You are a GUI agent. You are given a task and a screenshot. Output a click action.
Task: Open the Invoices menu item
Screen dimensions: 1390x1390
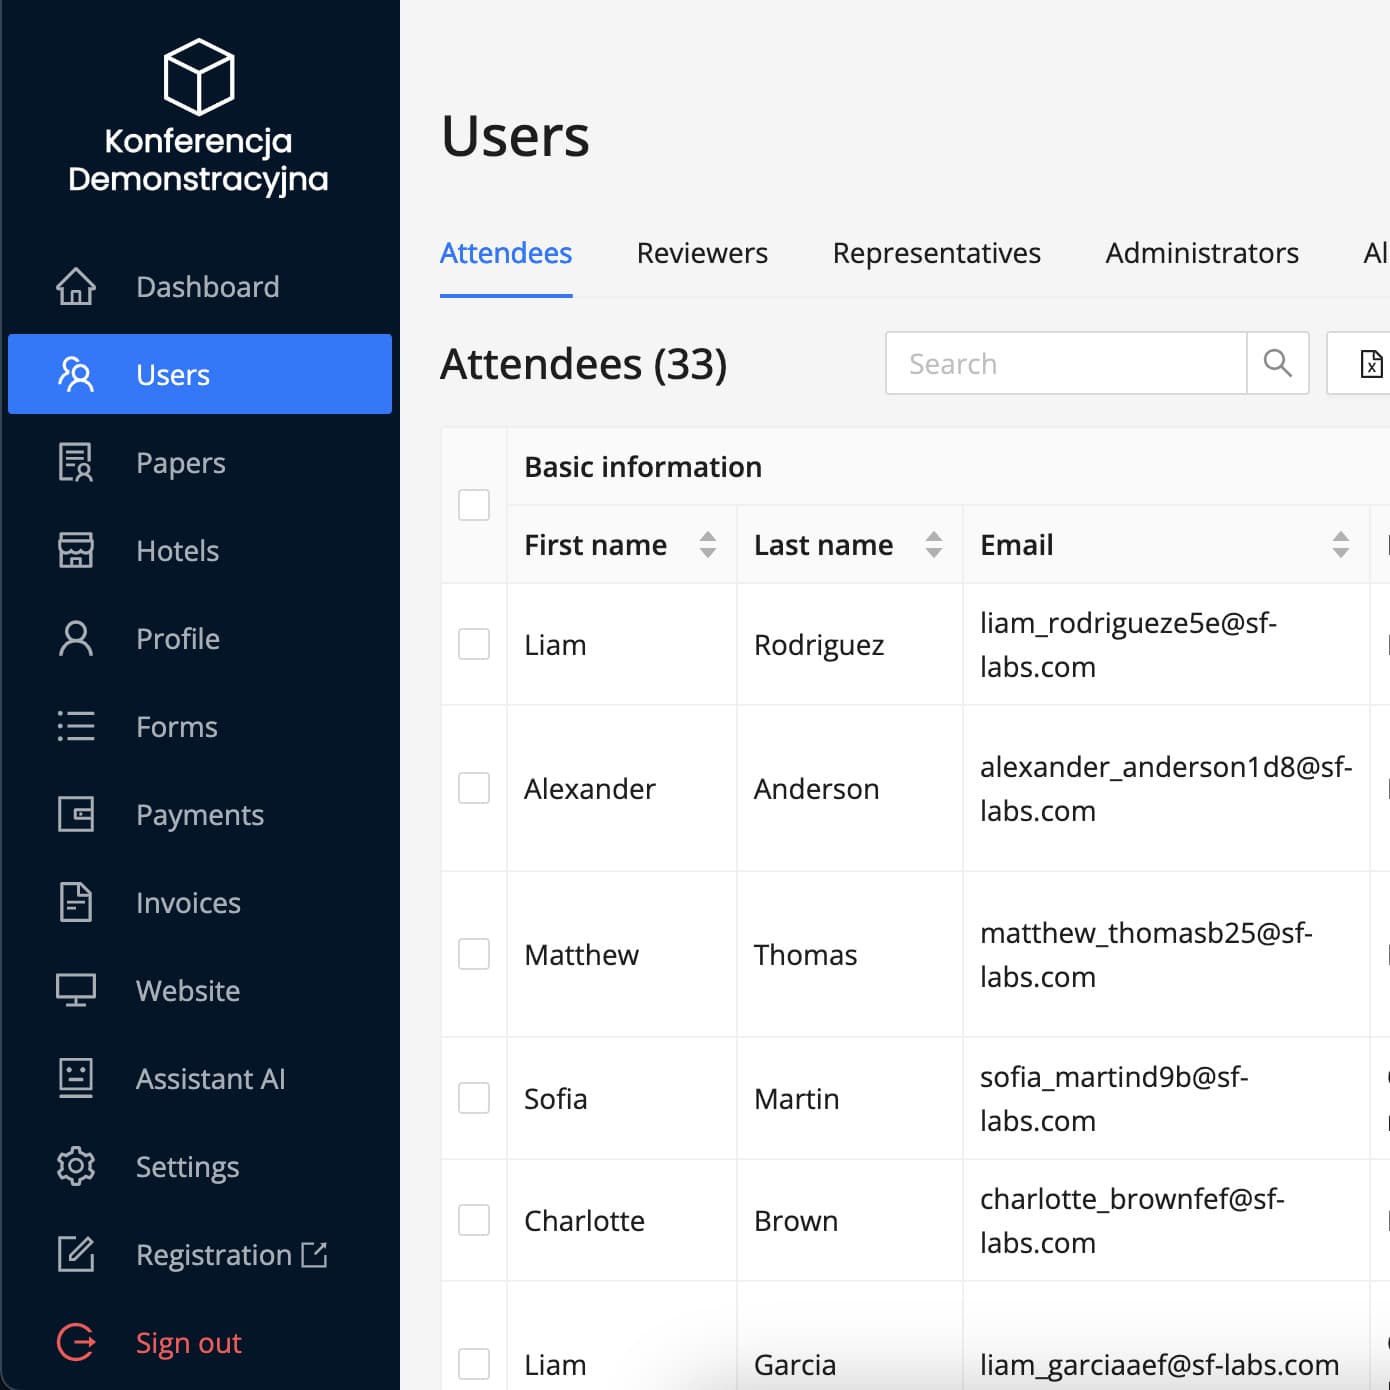pos(200,903)
